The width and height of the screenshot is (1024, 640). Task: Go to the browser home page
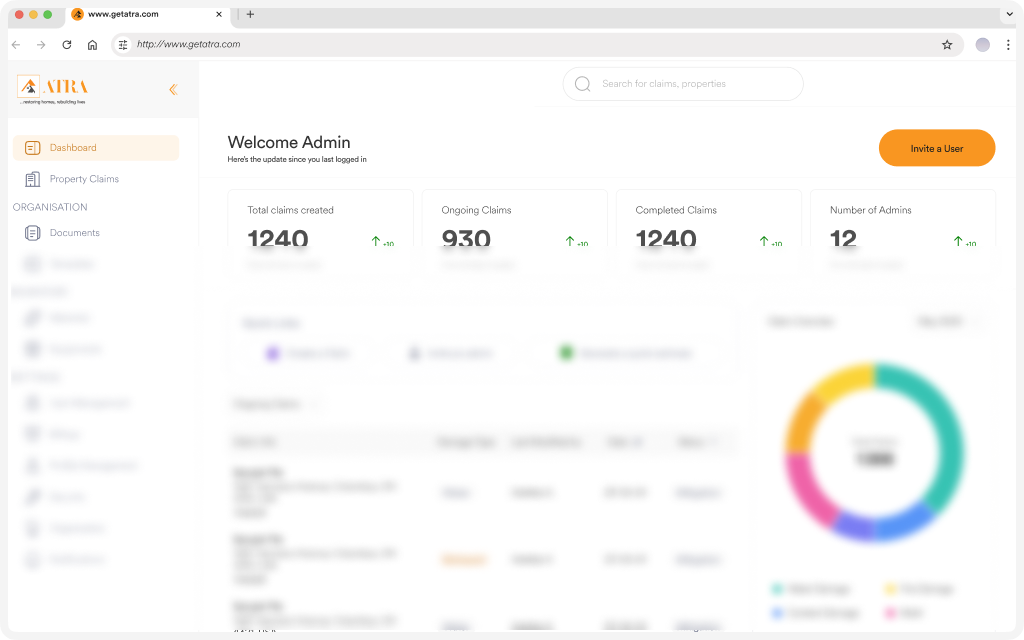coord(92,45)
